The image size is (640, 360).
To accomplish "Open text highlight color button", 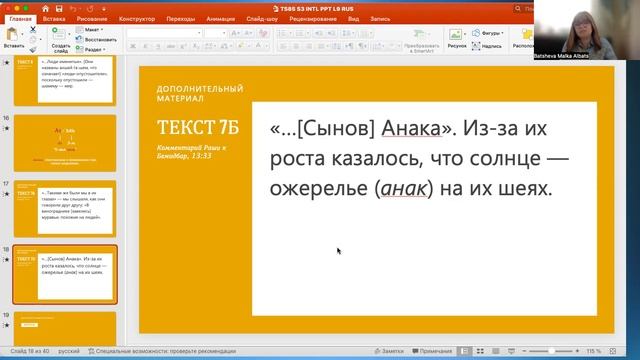I will click(241, 47).
